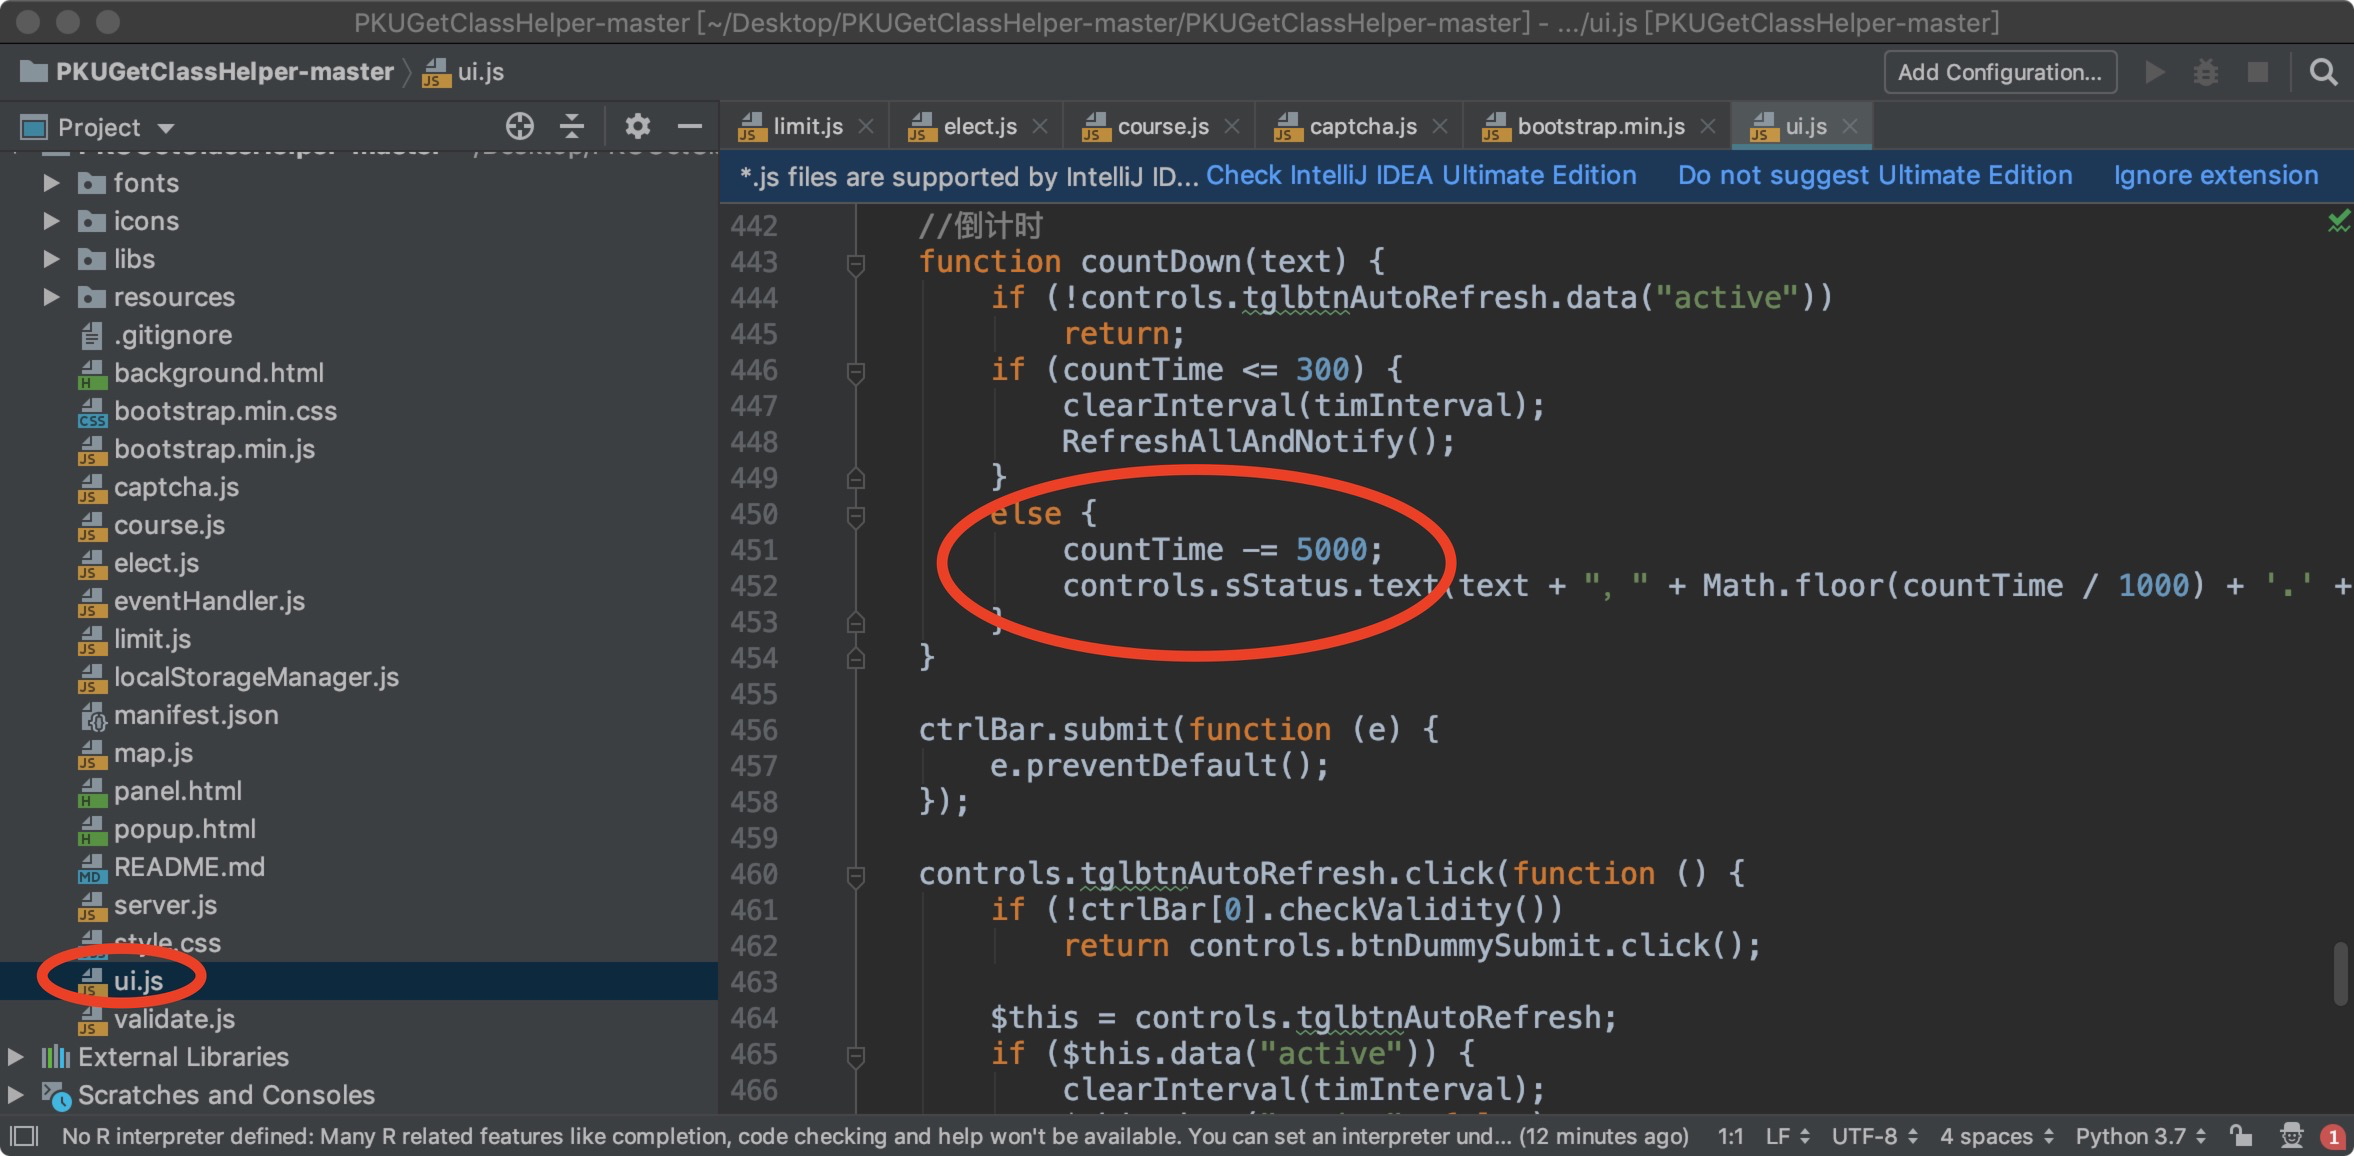Expand the External Libraries node
The image size is (2354, 1156).
point(16,1057)
